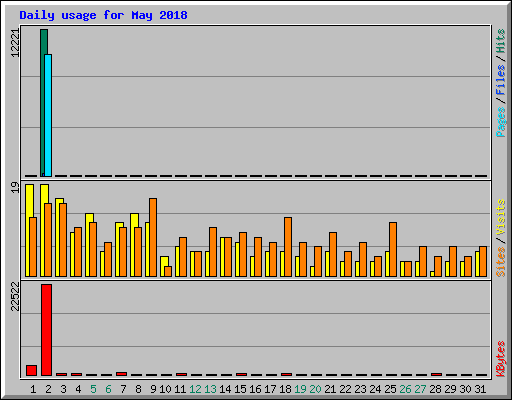Click the day 11 label on x-axis
Screen dimensions: 512x400
(x=180, y=389)
